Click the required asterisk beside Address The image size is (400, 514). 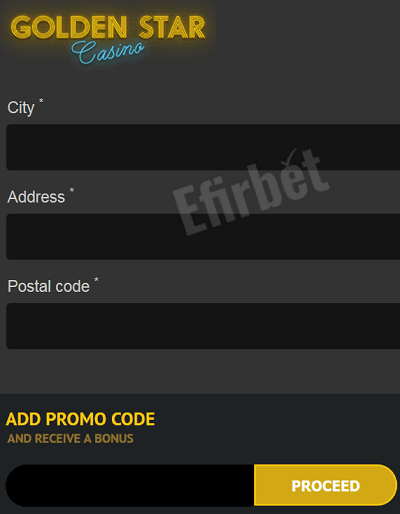click(x=72, y=190)
